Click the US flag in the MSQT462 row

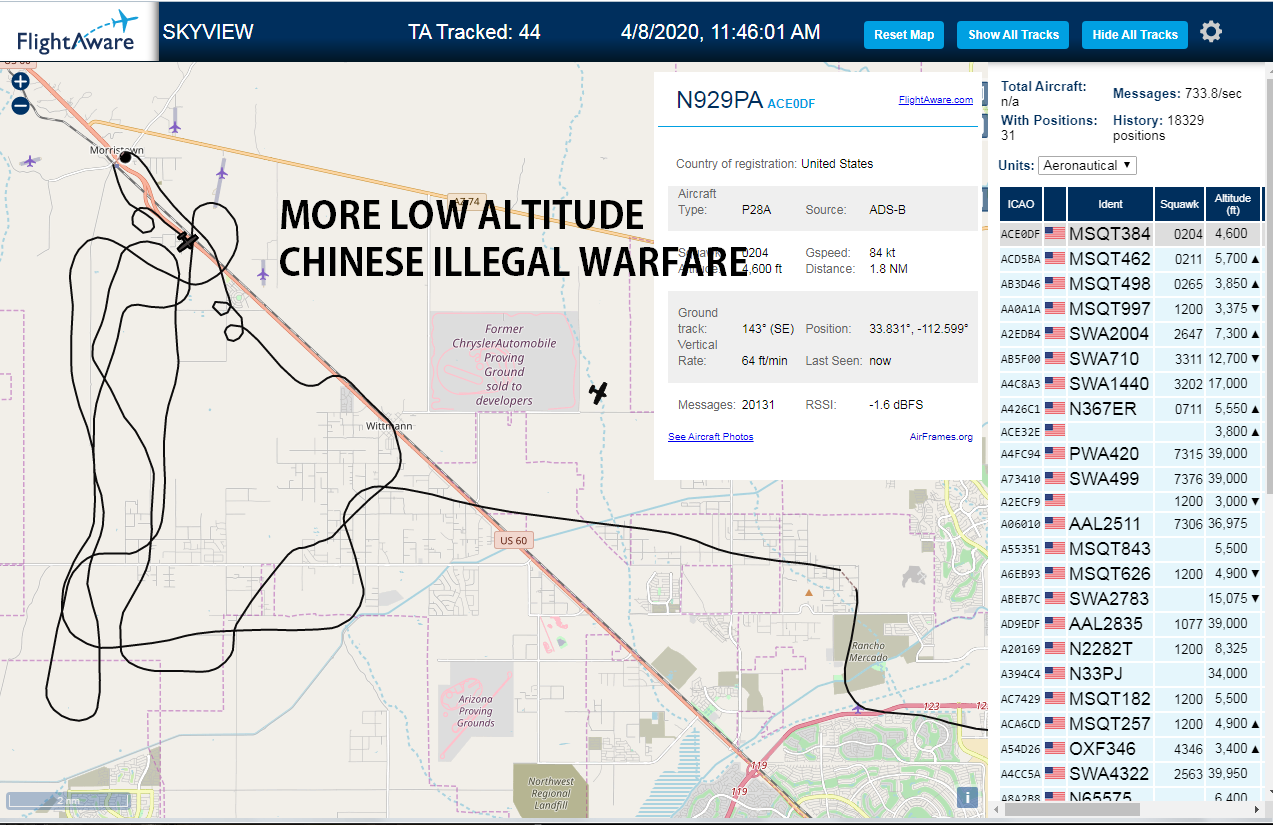coord(1054,259)
